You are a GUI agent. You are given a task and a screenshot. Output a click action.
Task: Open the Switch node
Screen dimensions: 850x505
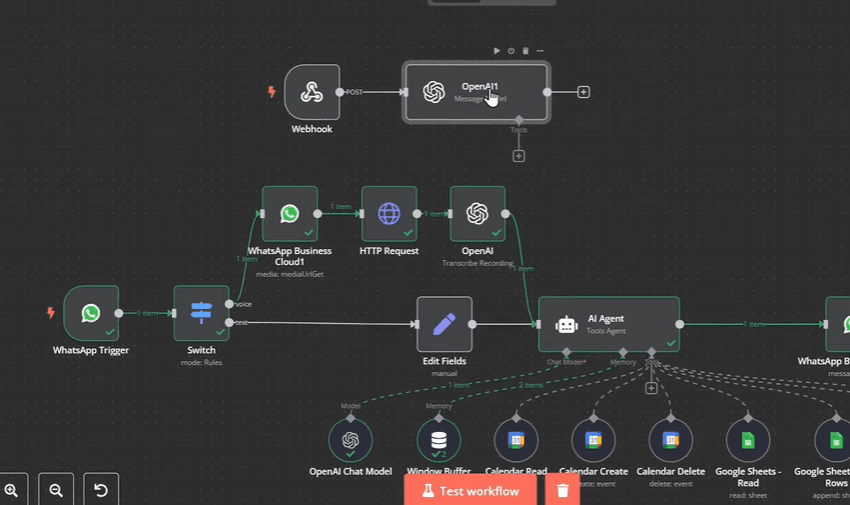coord(202,313)
